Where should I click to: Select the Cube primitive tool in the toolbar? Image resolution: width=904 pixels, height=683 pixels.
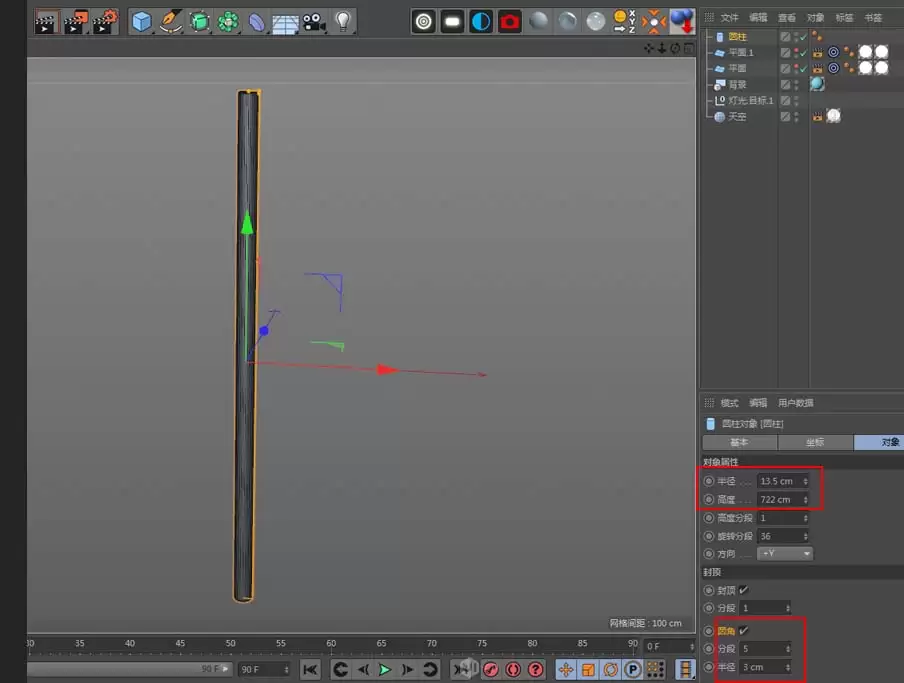[141, 19]
